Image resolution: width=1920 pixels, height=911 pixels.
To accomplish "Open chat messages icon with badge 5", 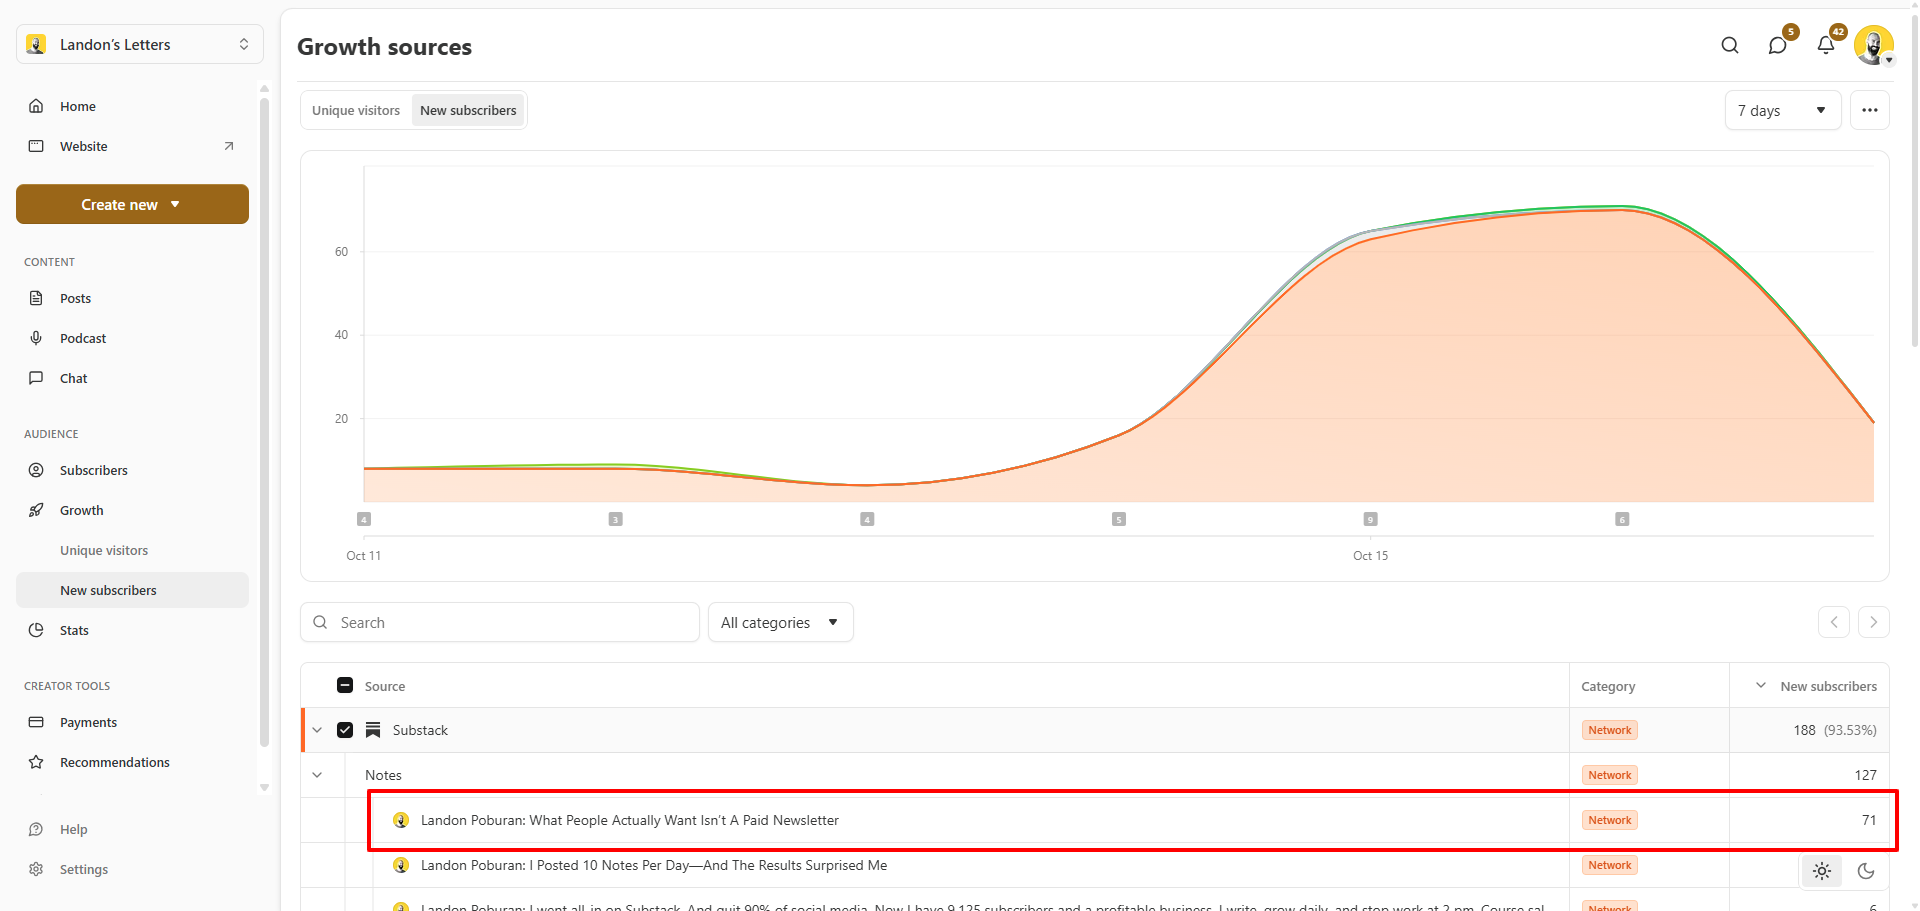I will (x=1778, y=45).
